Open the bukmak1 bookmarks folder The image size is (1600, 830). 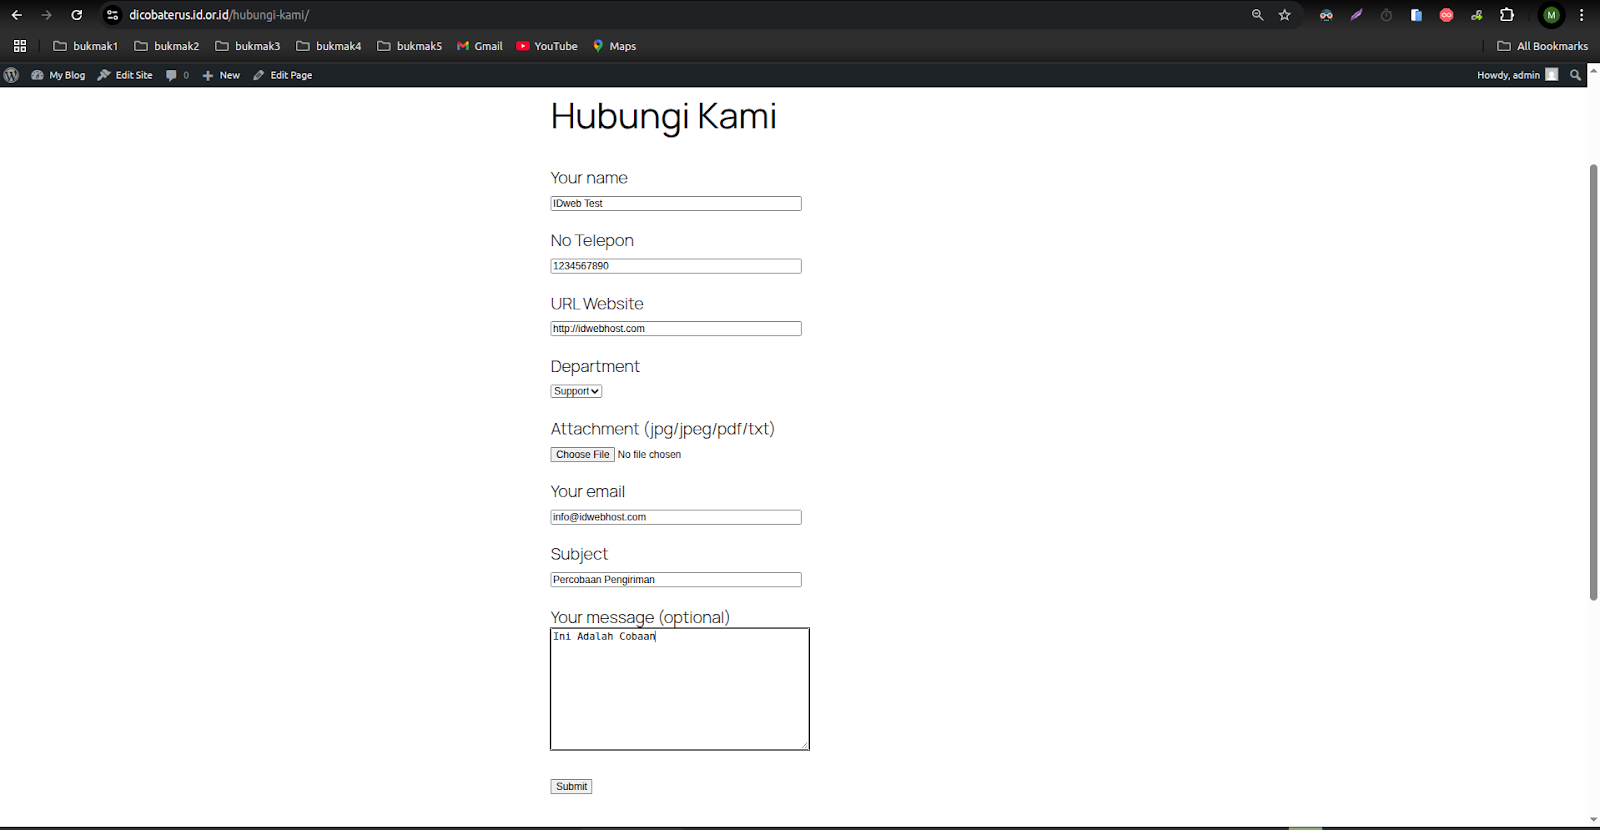click(x=86, y=46)
